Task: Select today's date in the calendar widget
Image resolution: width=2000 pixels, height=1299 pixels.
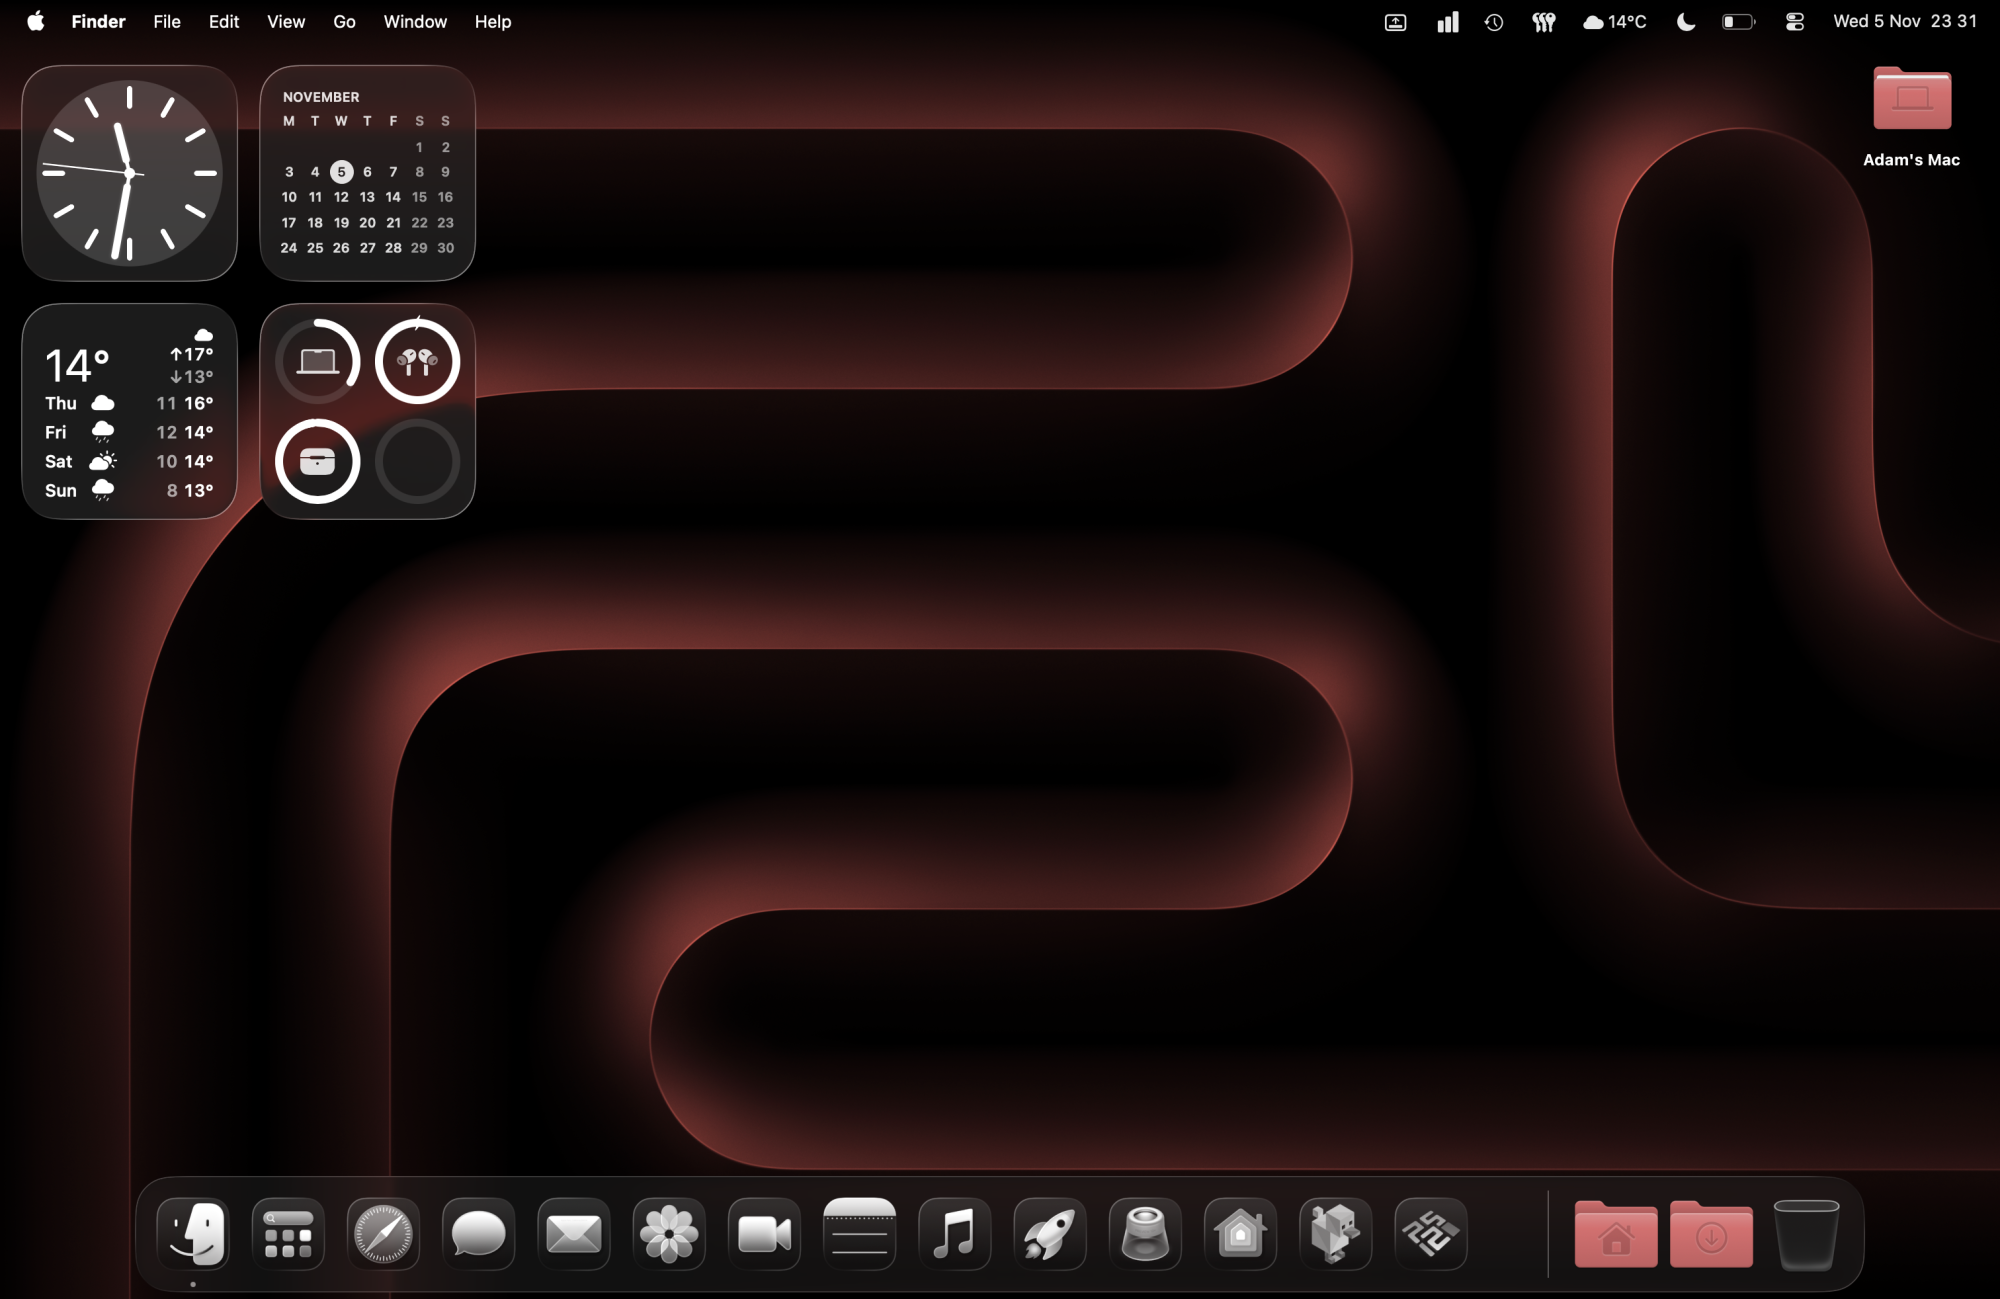Action: (x=341, y=171)
